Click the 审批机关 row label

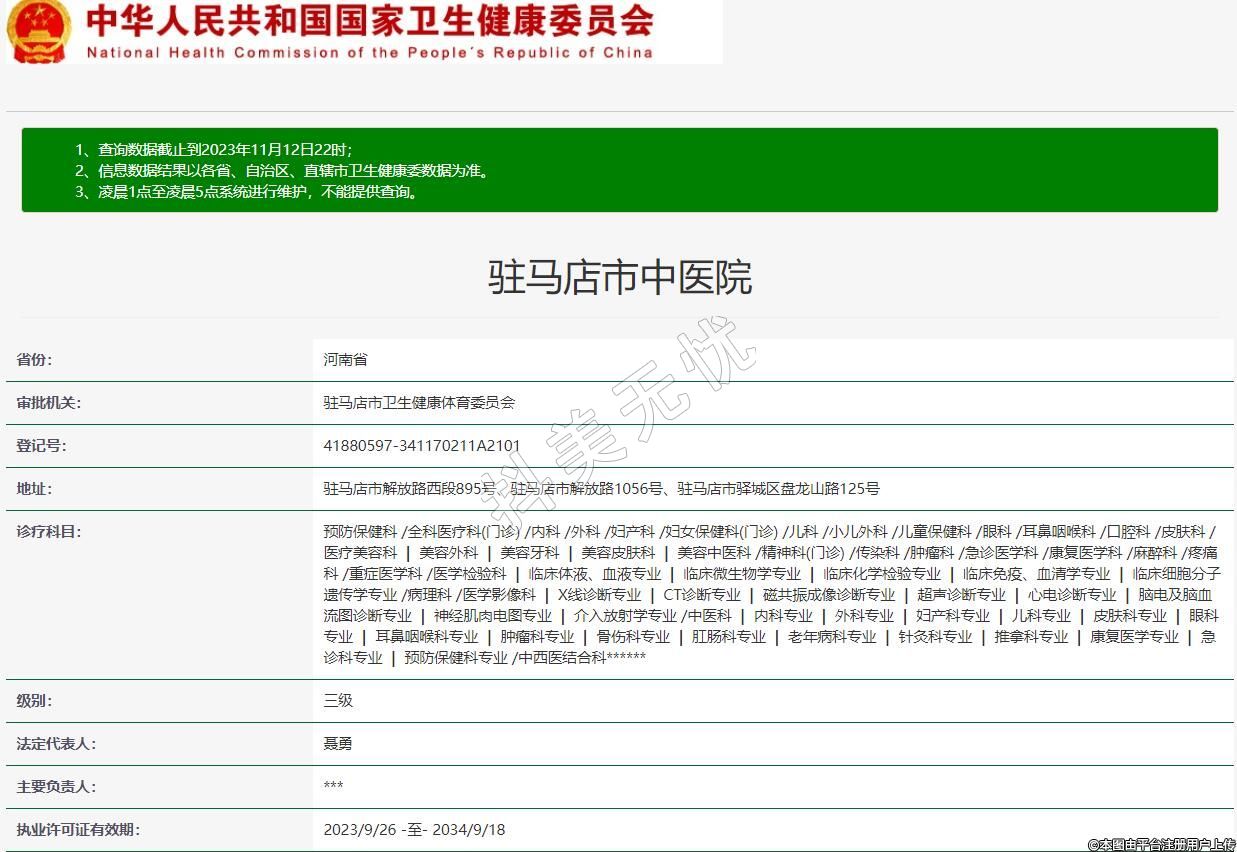[x=48, y=403]
